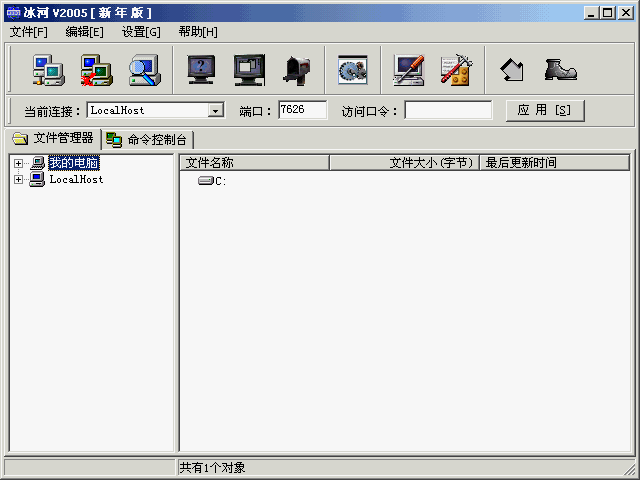Click the tools and bricks icon
The height and width of the screenshot is (480, 640).
click(456, 69)
